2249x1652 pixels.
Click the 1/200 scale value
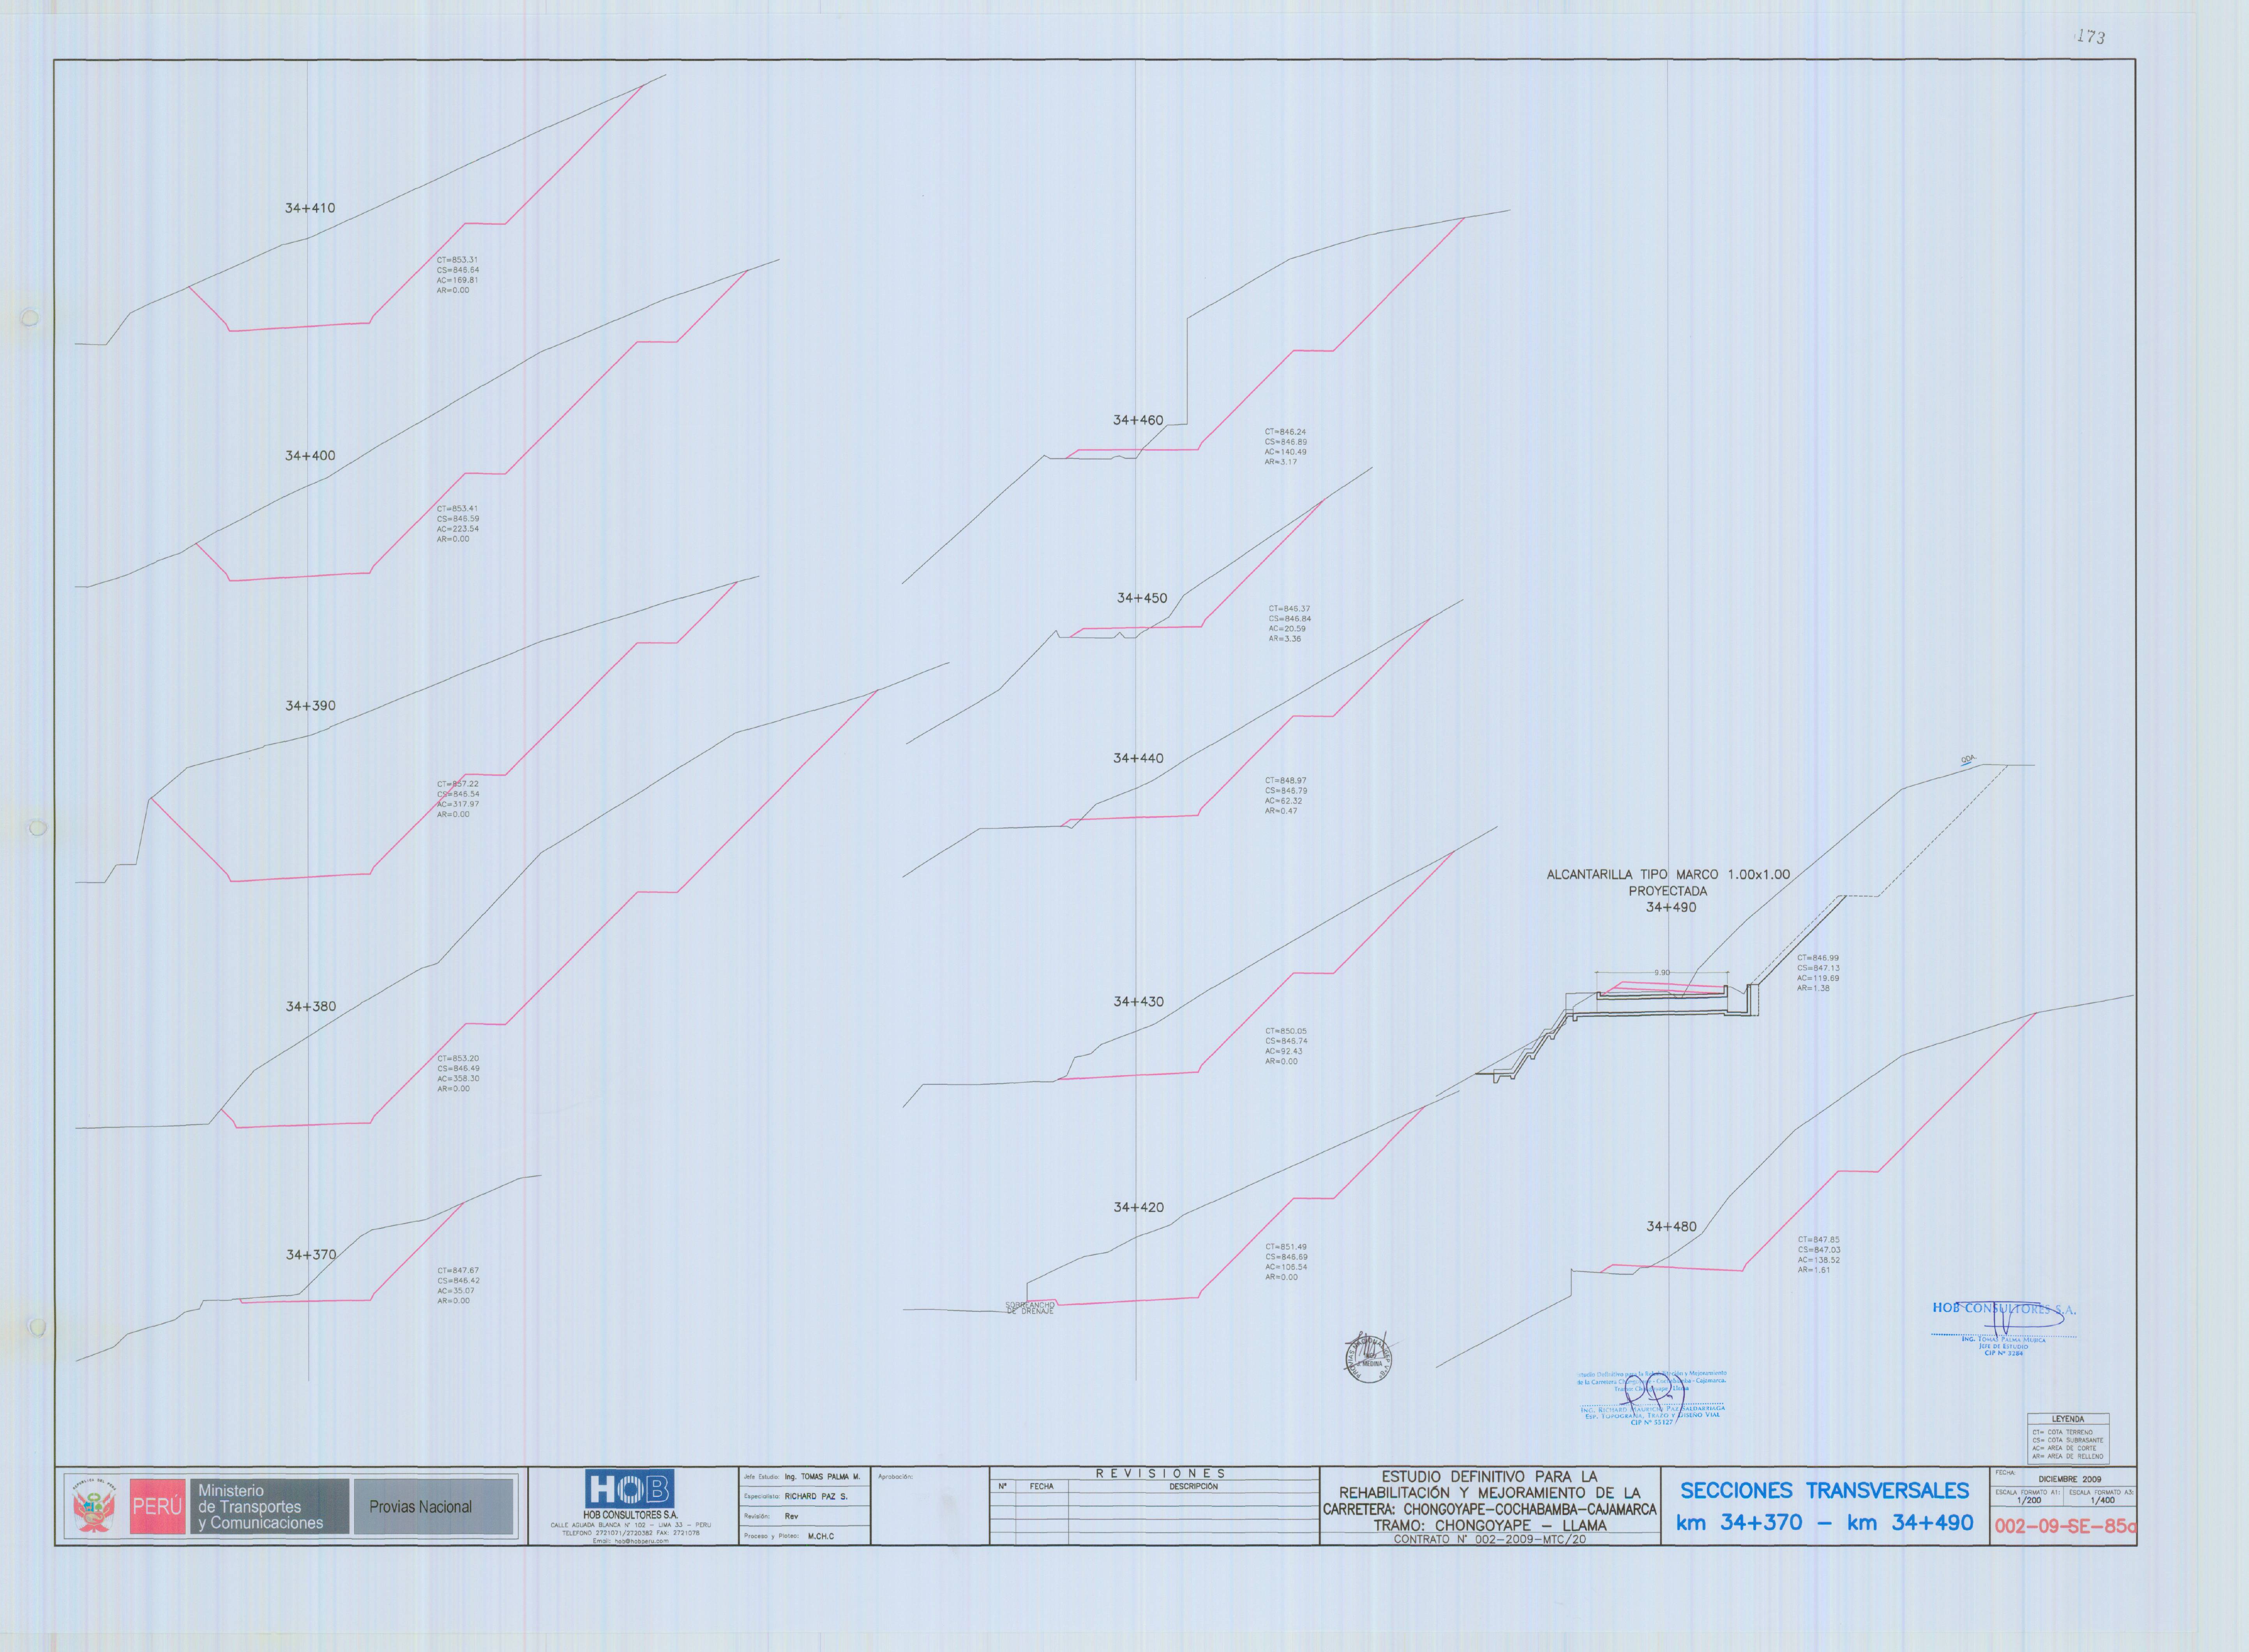tap(2028, 1500)
